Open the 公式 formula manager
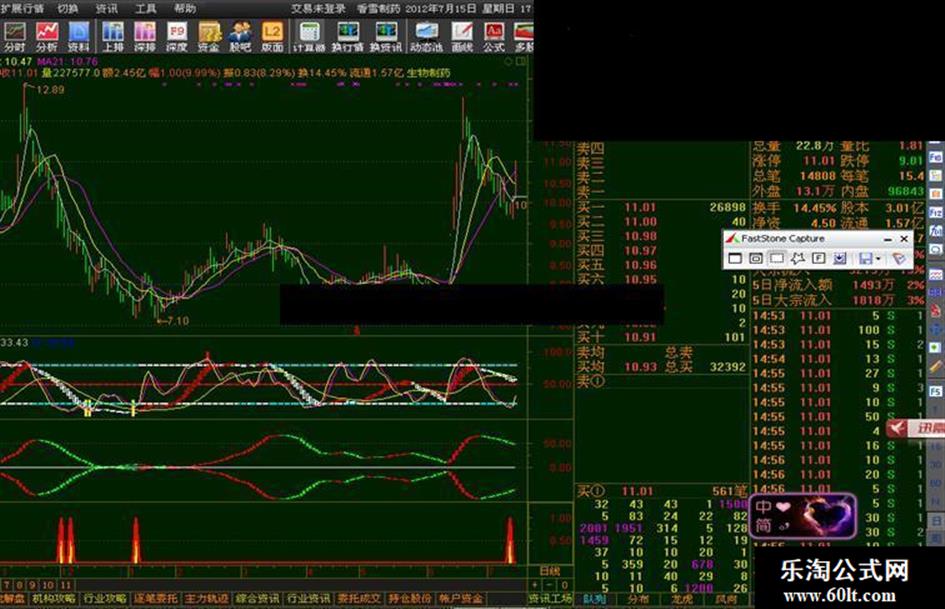945x609 pixels. coord(494,36)
